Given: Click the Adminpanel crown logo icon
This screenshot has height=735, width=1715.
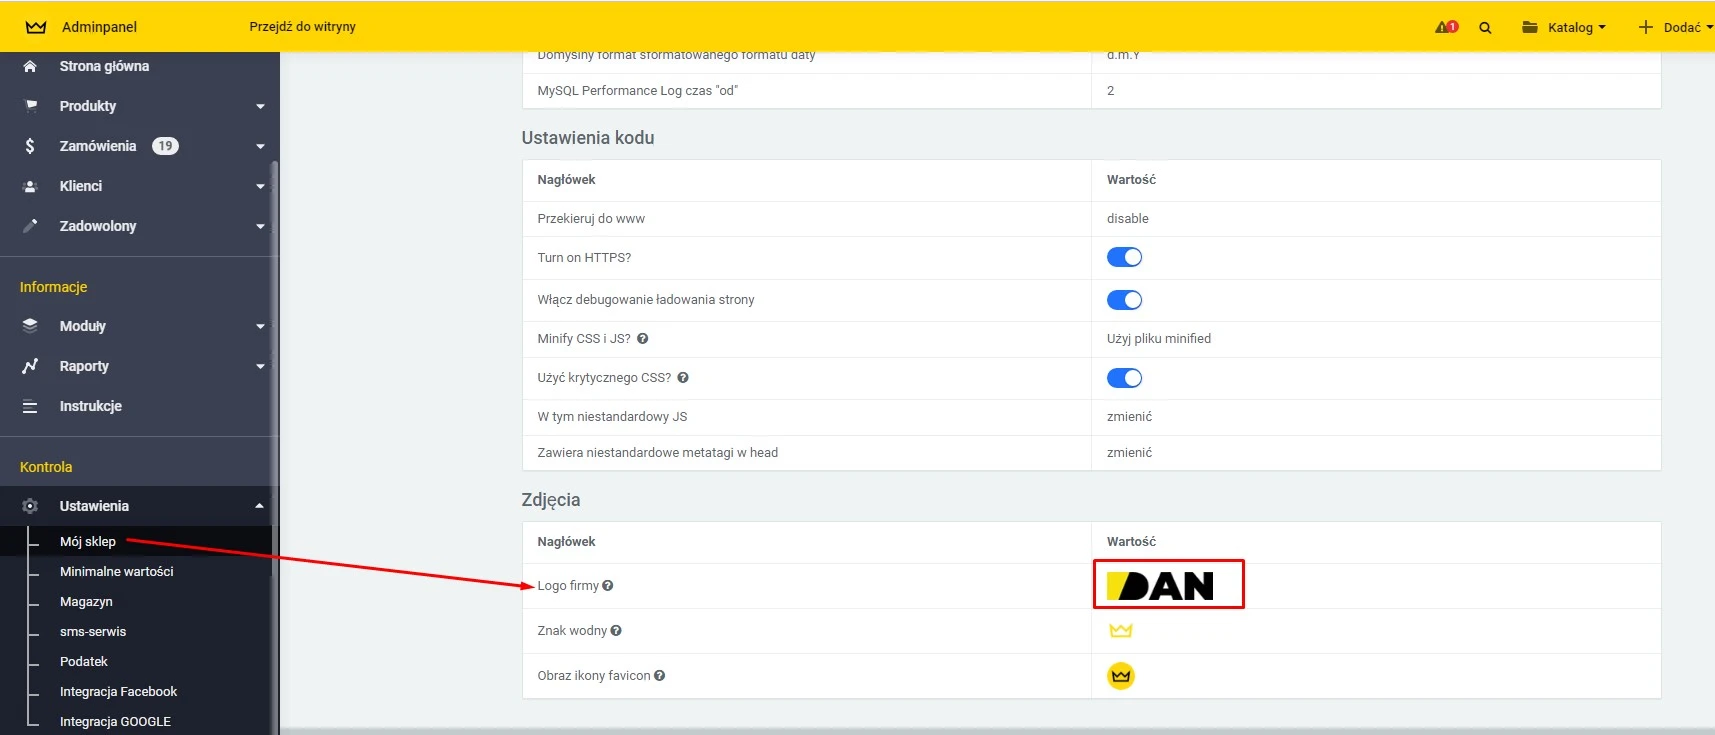Looking at the screenshot, I should tap(36, 27).
